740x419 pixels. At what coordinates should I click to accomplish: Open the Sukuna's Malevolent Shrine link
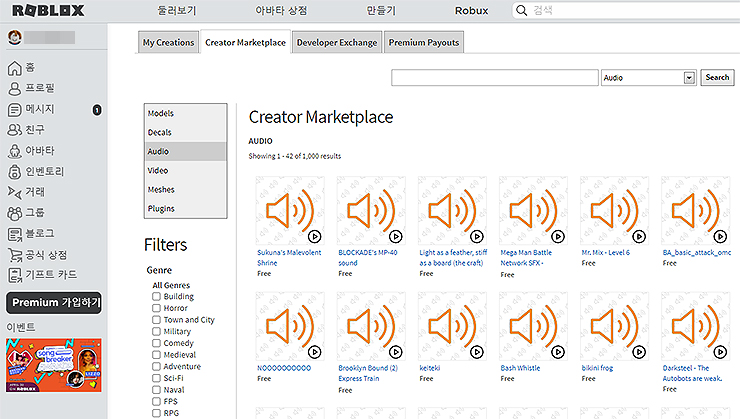click(x=289, y=258)
